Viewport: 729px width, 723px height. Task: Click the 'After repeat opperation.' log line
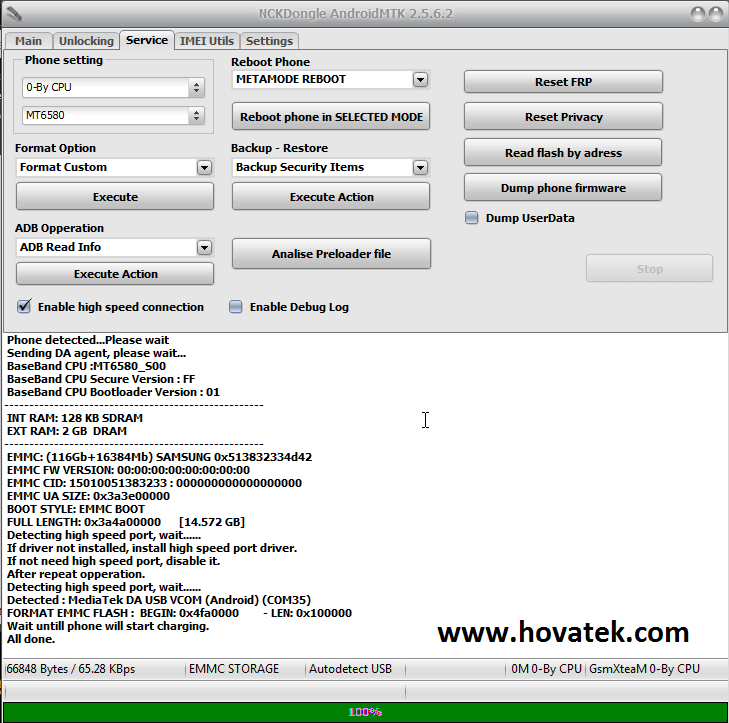click(x=76, y=574)
